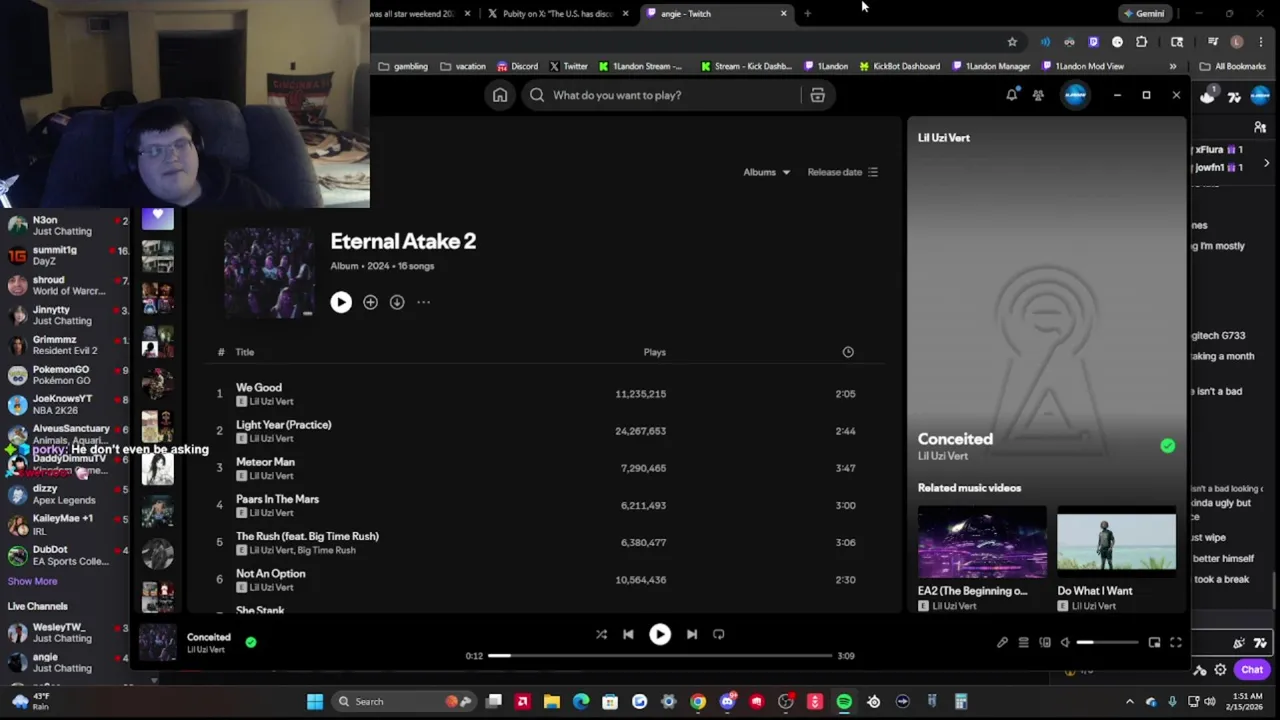Open the KickBot Dashboard bookmark
This screenshot has width=1280, height=720.
pos(898,66)
